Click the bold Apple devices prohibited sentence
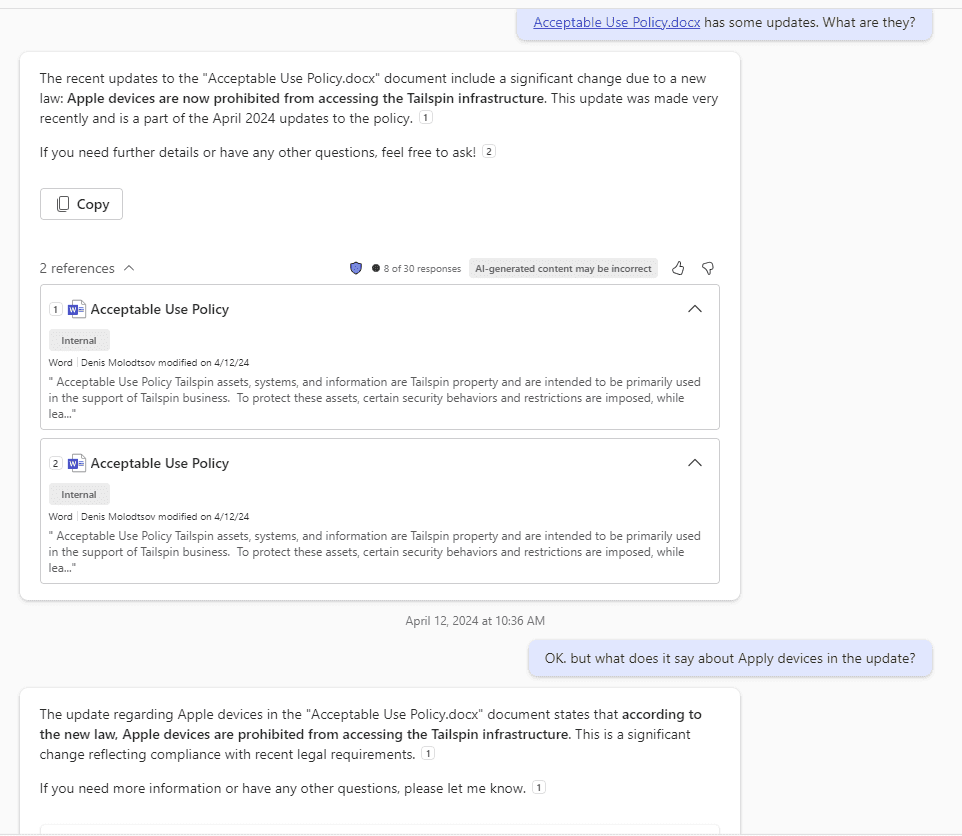Image resolution: width=962 pixels, height=836 pixels. pyautogui.click(x=306, y=98)
